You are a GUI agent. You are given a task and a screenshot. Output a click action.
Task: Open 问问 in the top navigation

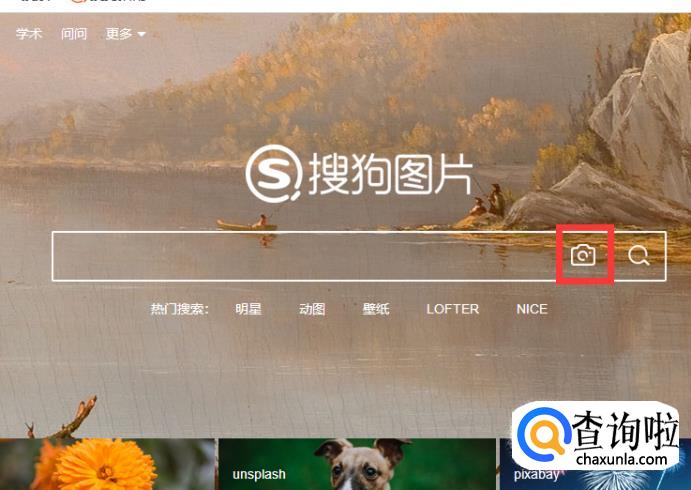74,33
